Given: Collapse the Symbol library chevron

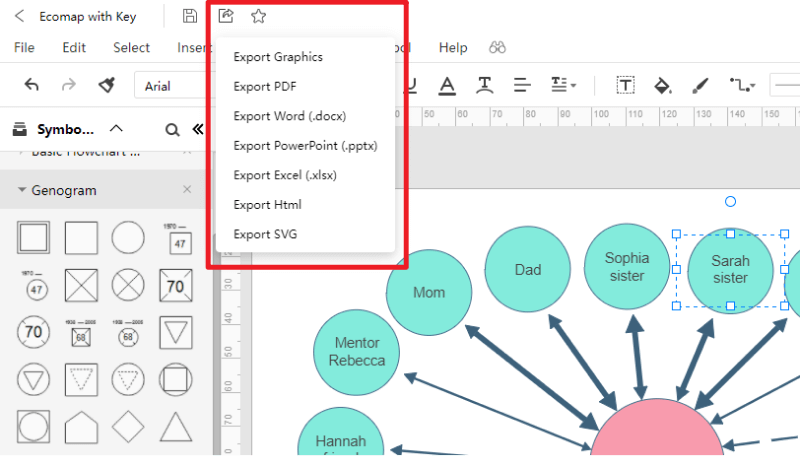Looking at the screenshot, I should [x=116, y=129].
